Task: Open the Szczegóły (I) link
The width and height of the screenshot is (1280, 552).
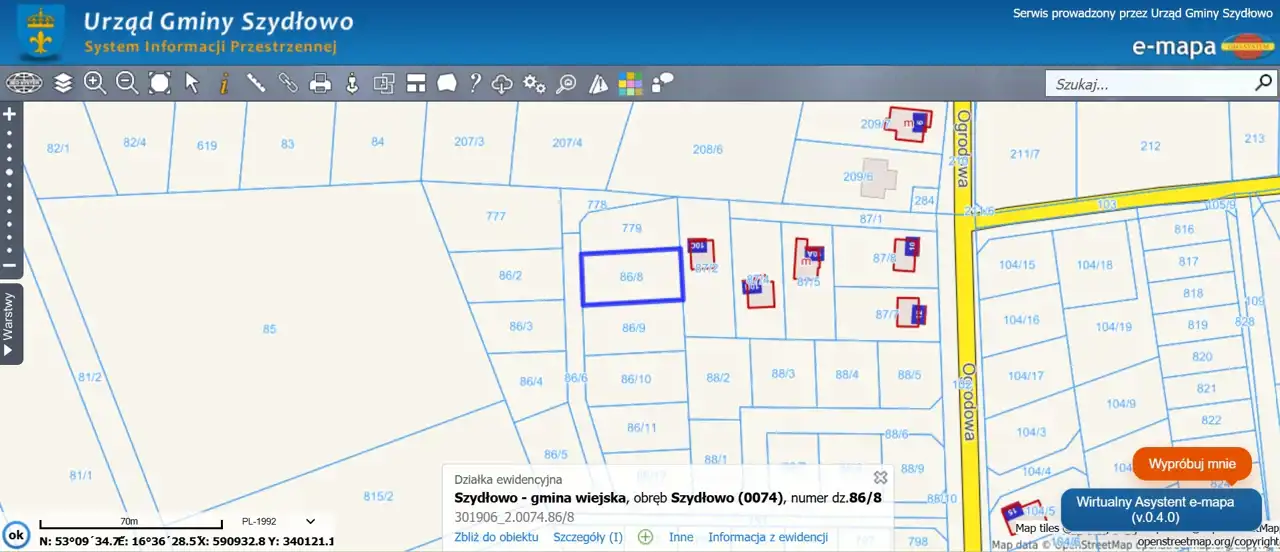Action: click(588, 537)
